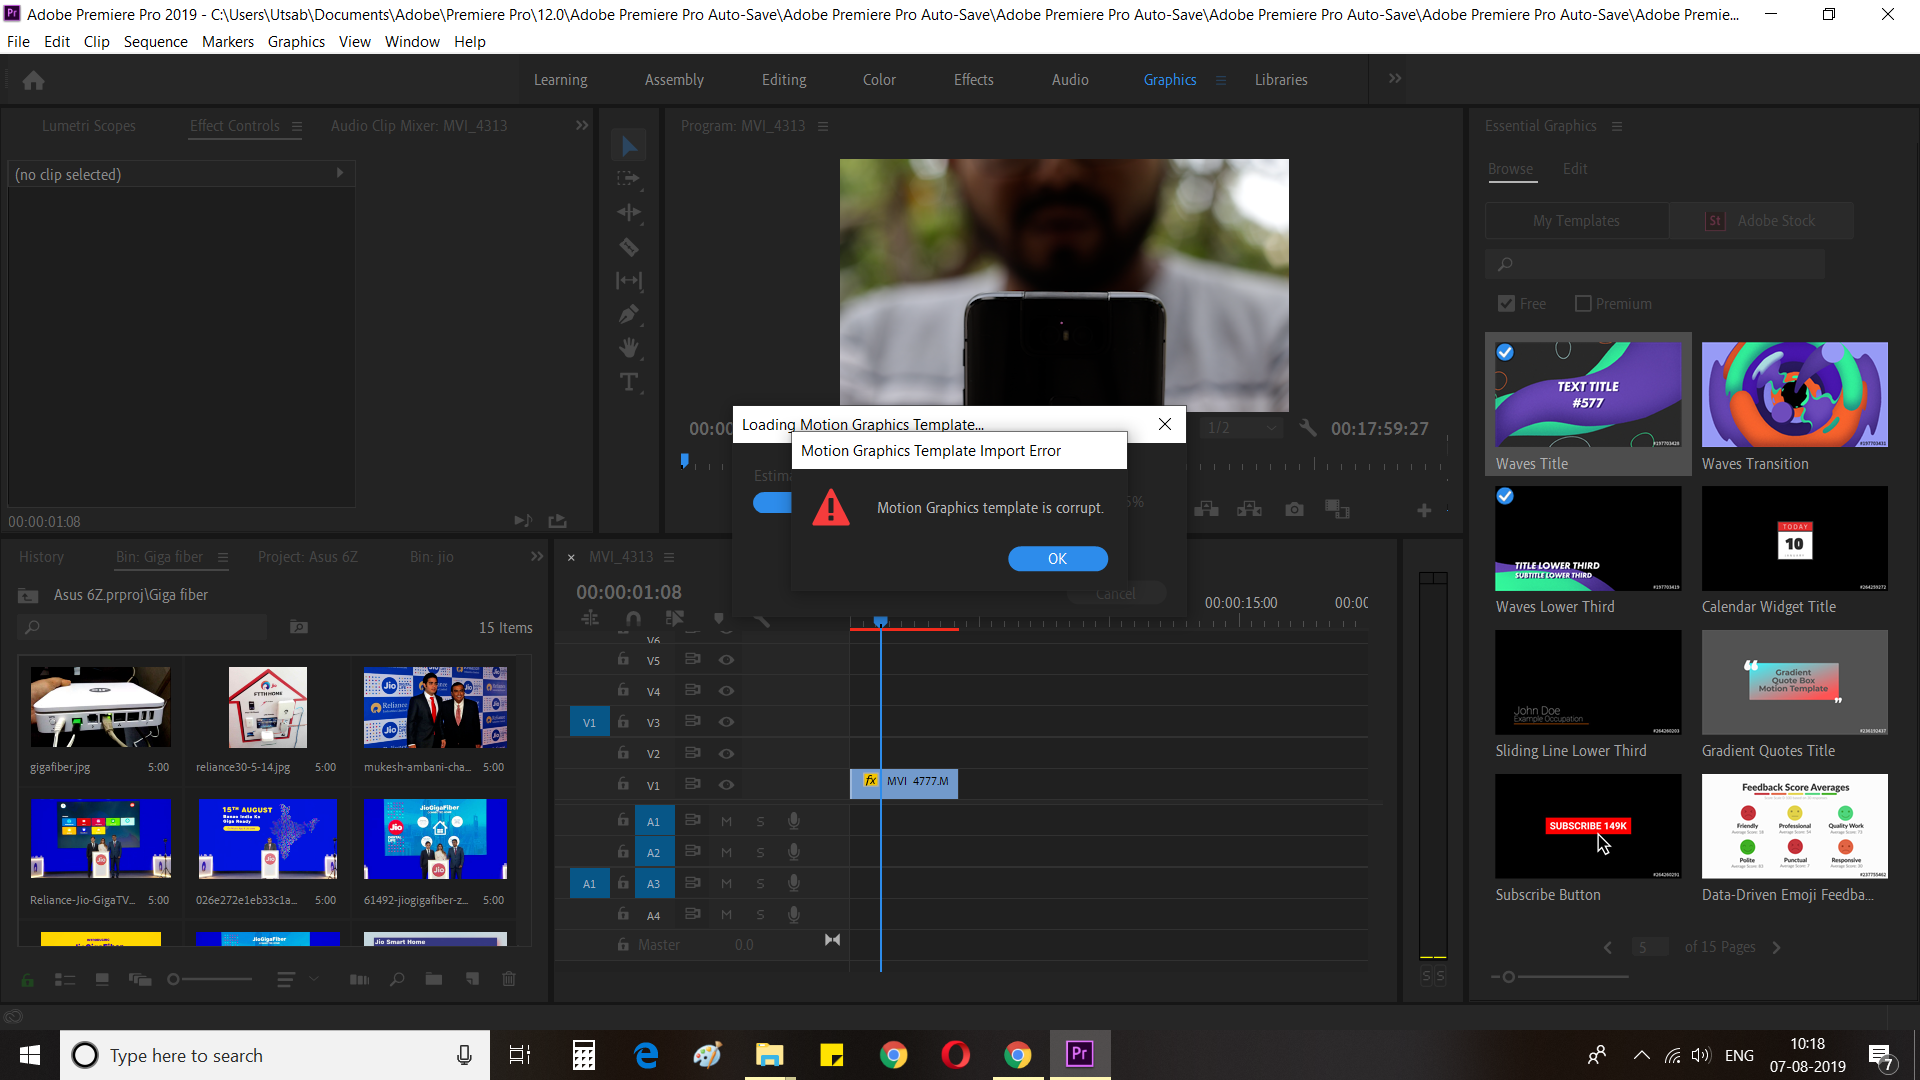The height and width of the screenshot is (1080, 1920).
Task: Click OK in the import error dialog
Action: point(1057,559)
